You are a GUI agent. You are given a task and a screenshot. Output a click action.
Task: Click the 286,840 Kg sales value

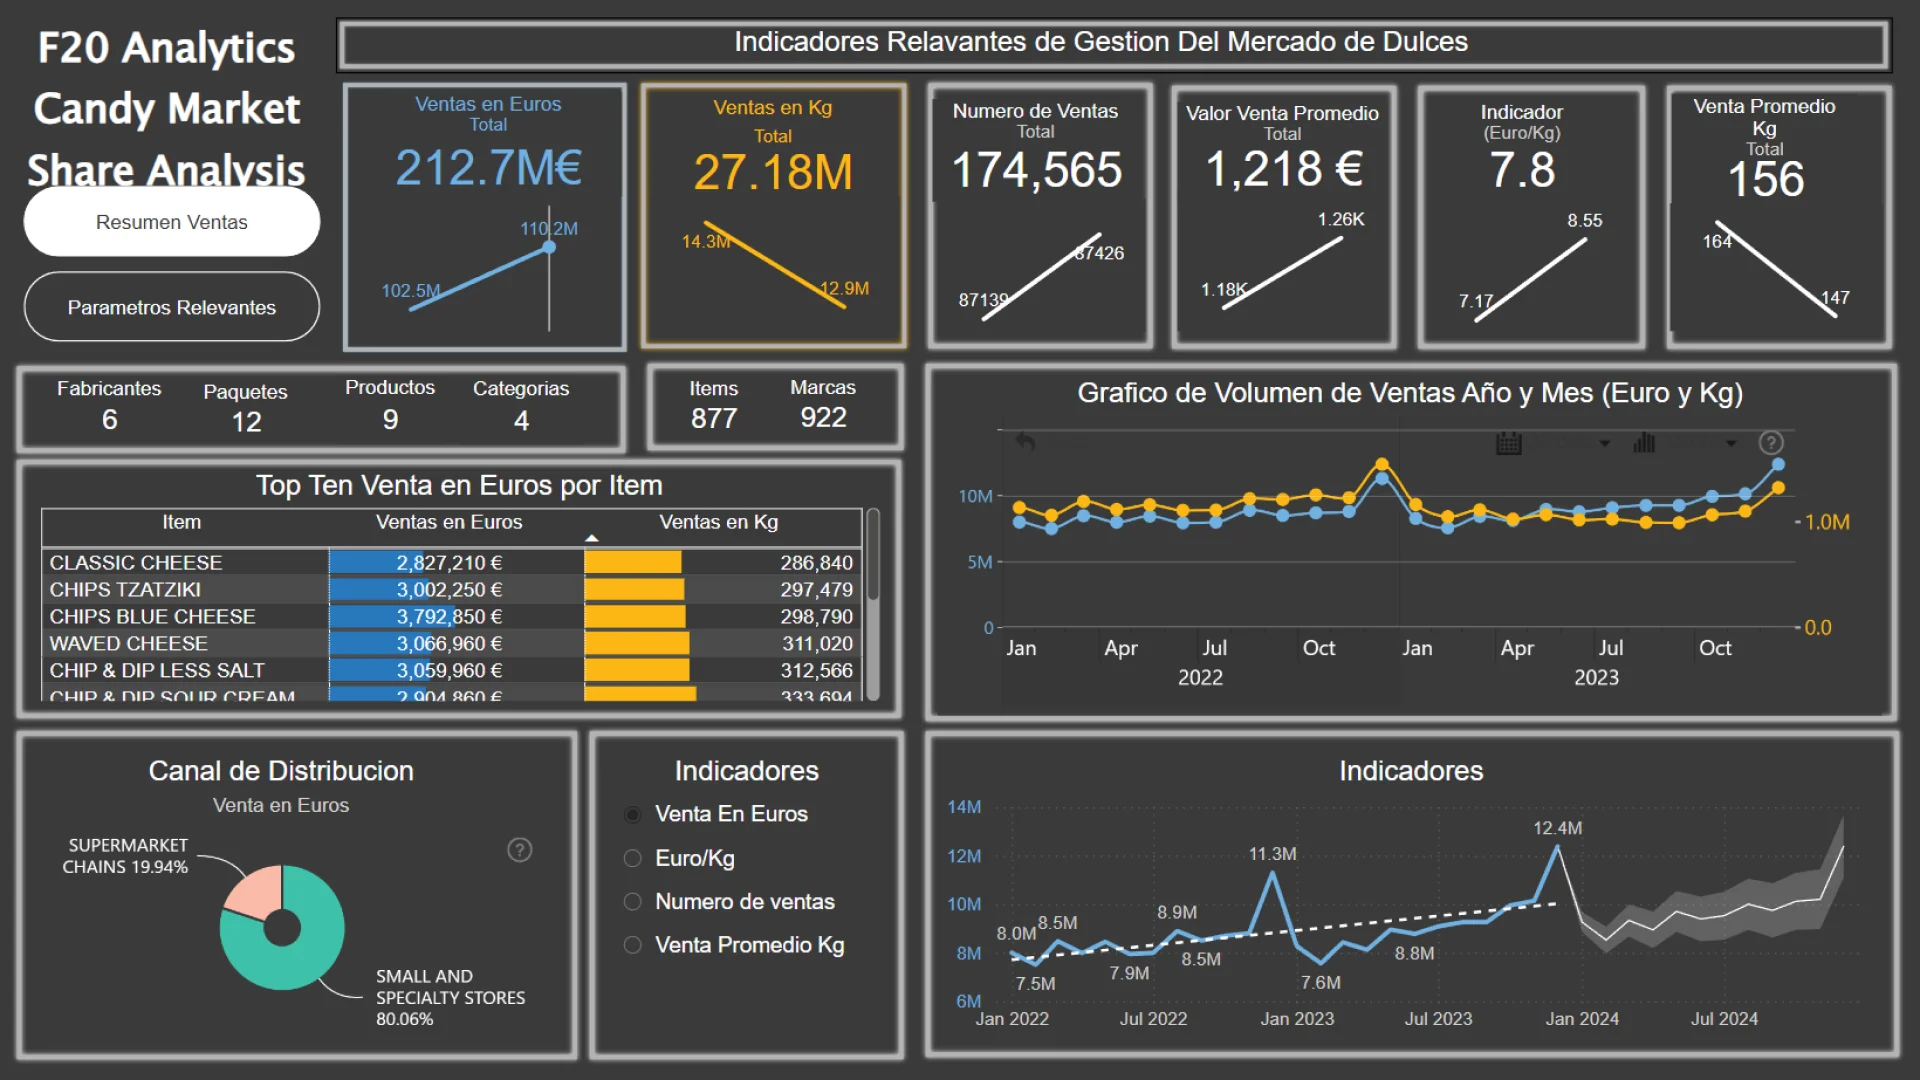click(x=816, y=563)
